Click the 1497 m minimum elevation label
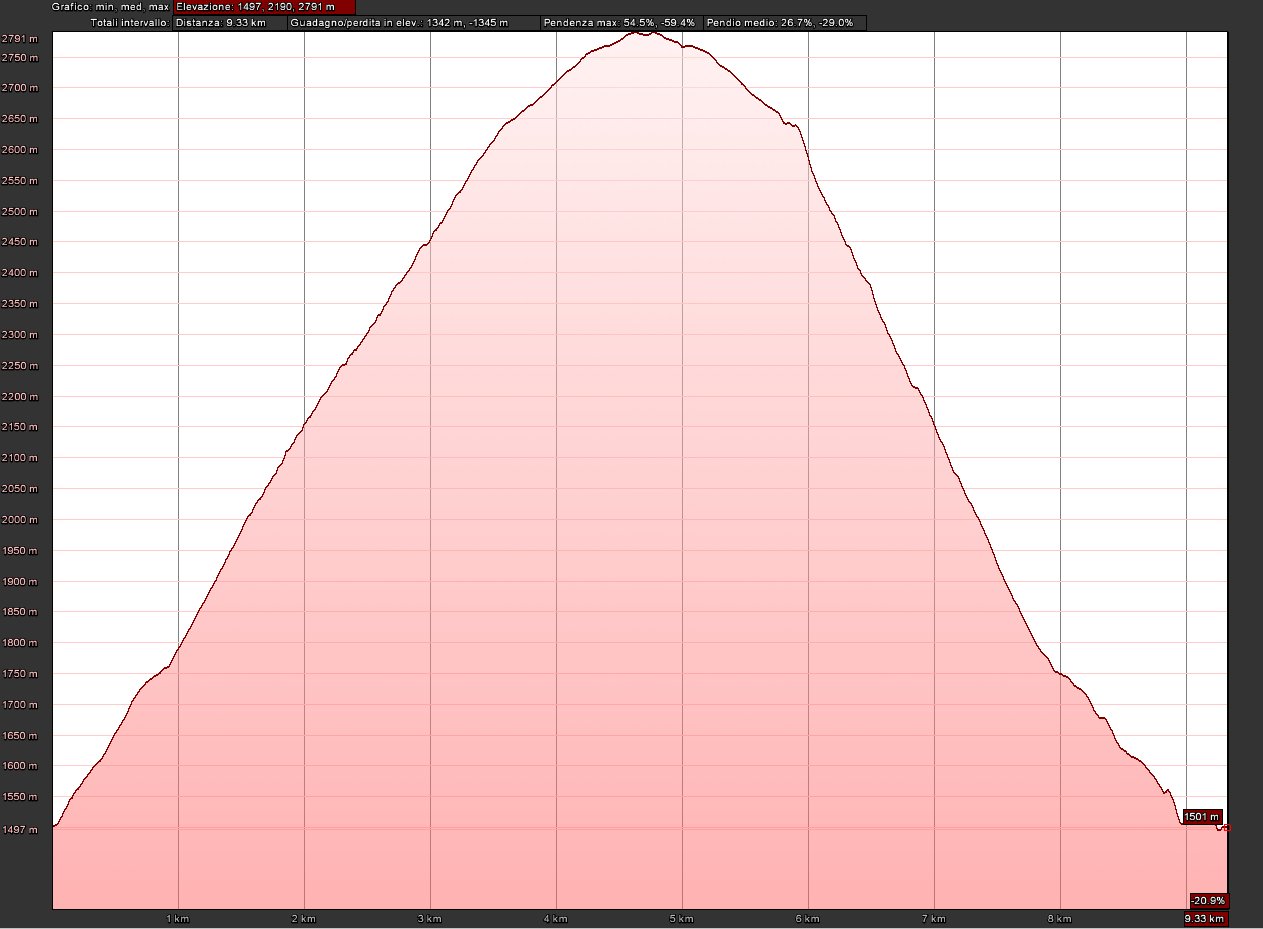1263x929 pixels. click(20, 828)
